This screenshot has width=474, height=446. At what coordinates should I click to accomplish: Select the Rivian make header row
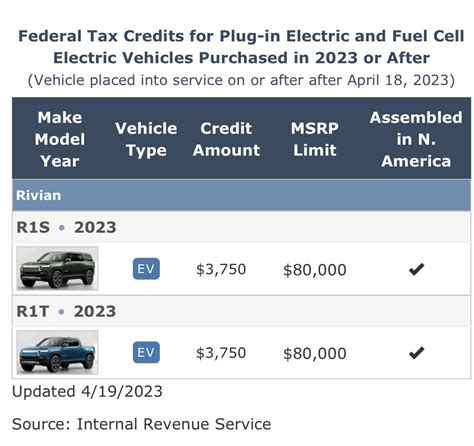242,195
